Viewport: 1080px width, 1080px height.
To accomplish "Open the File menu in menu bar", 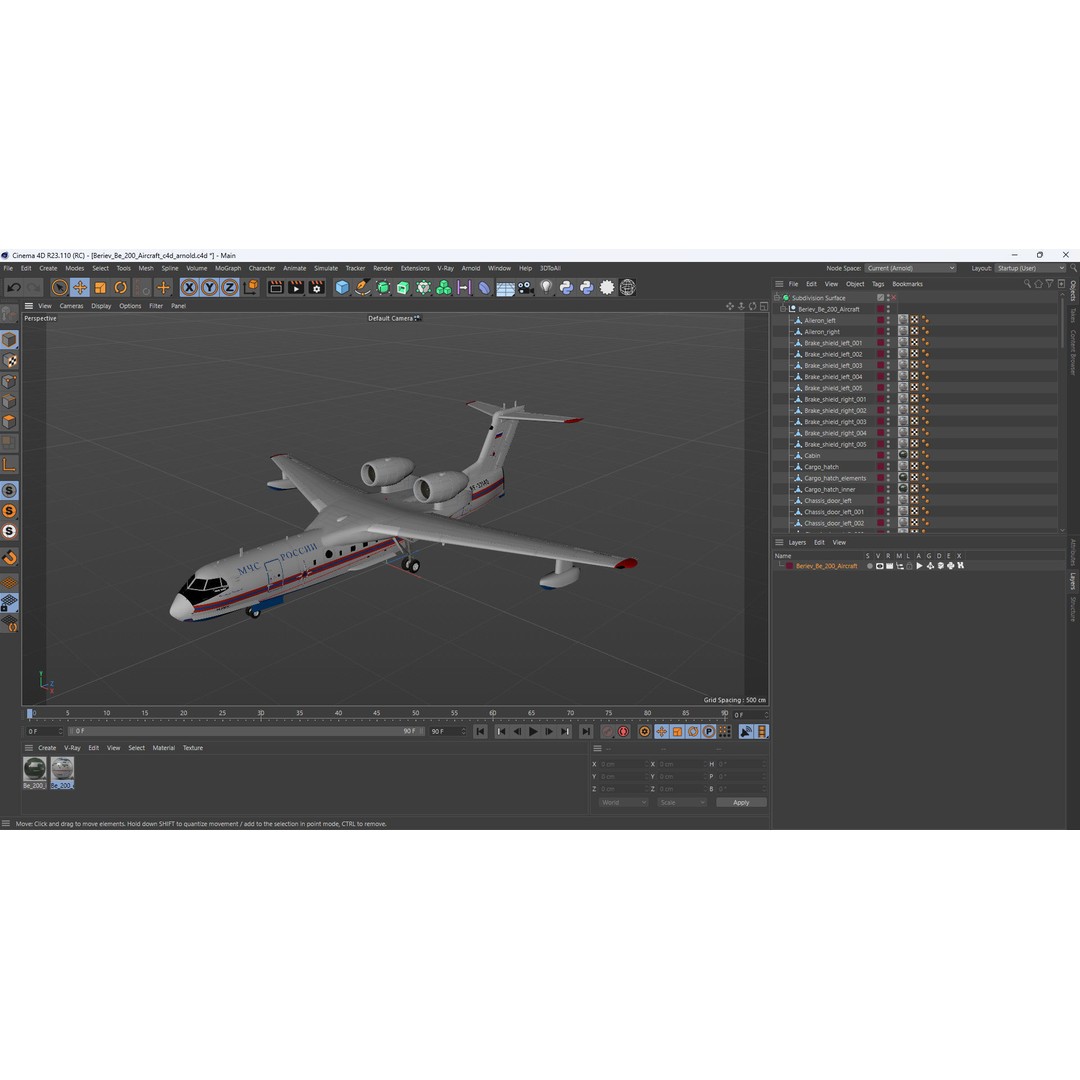I will tap(8, 268).
